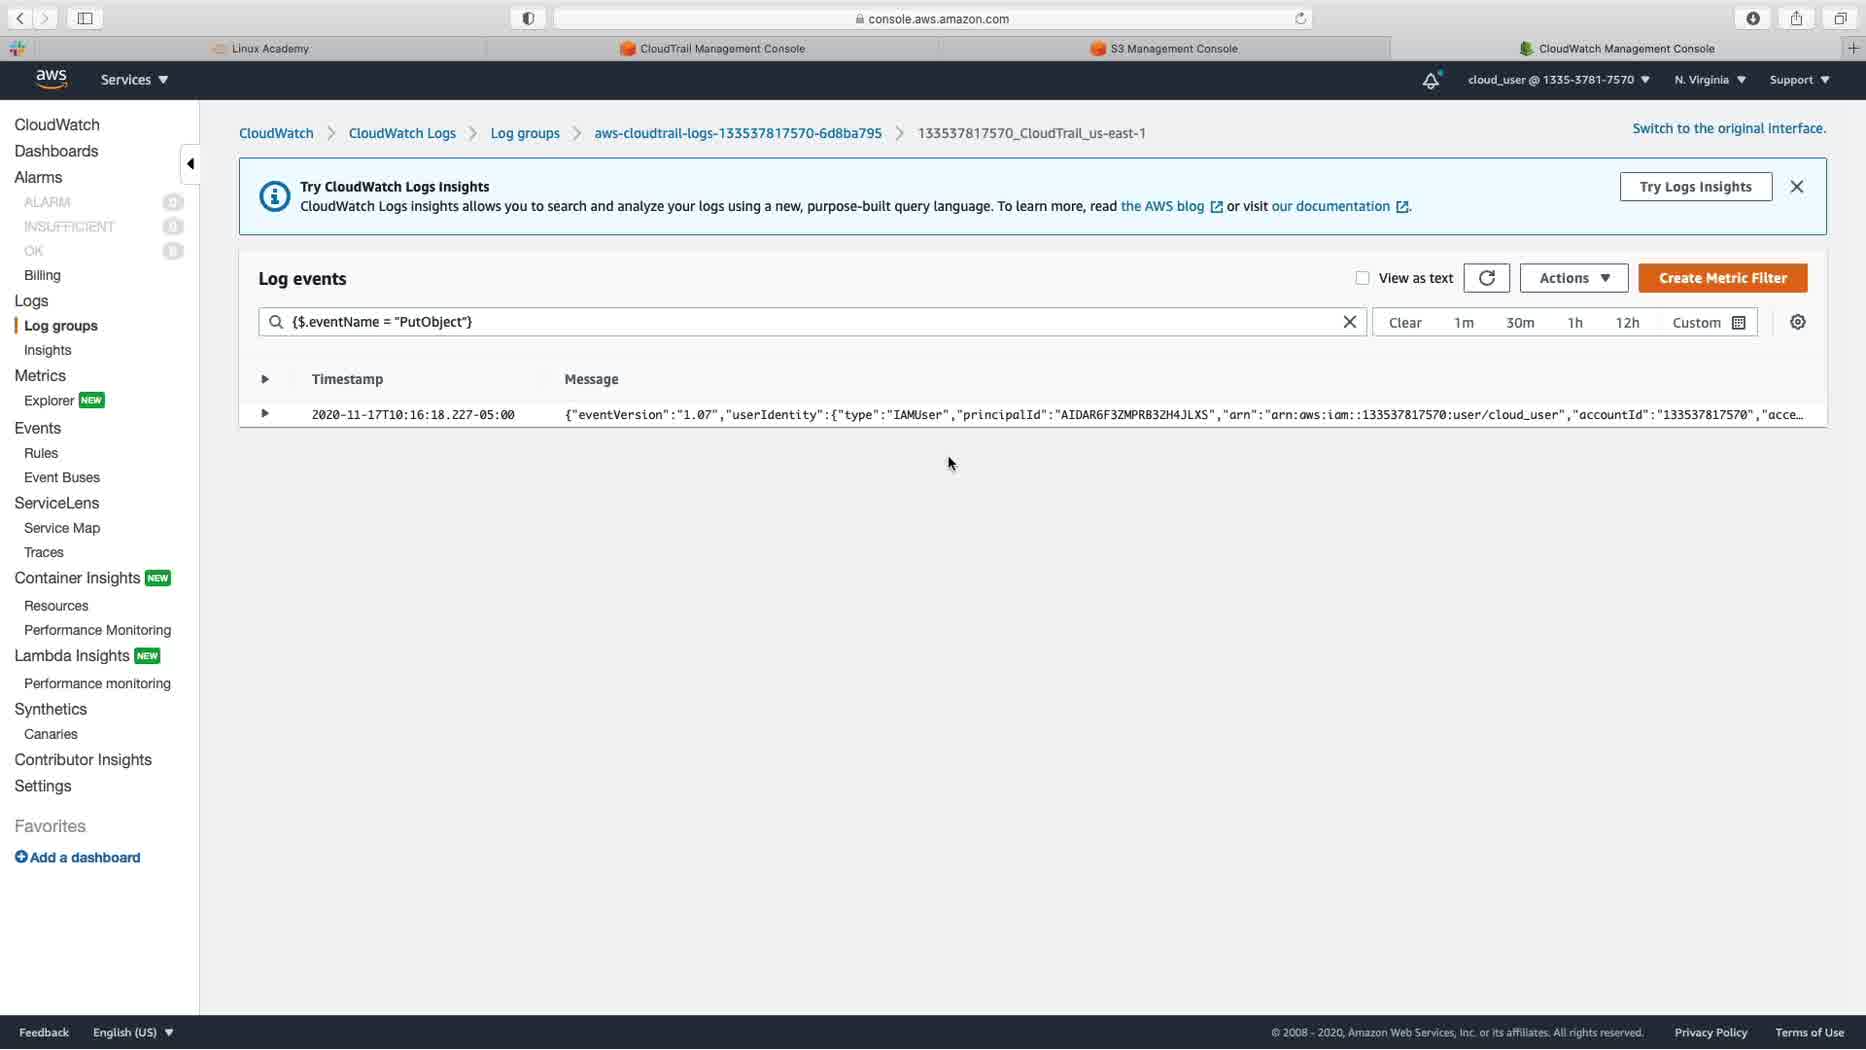Open the Safari downloads icon
Screen dimensions: 1866x1050
[x=1753, y=18]
